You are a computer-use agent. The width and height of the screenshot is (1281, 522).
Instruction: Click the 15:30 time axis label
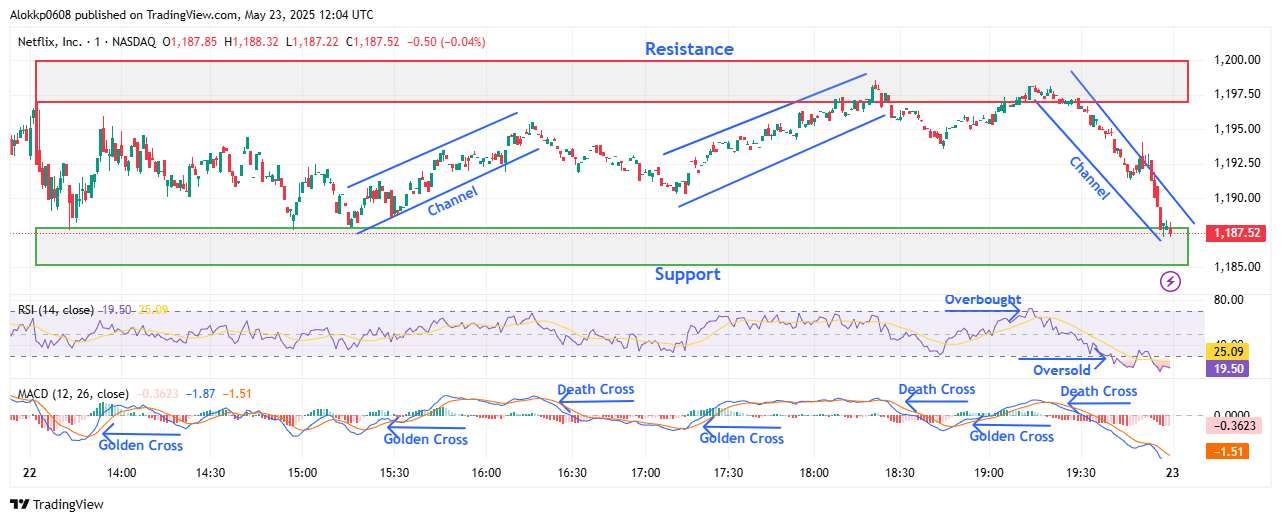[394, 473]
